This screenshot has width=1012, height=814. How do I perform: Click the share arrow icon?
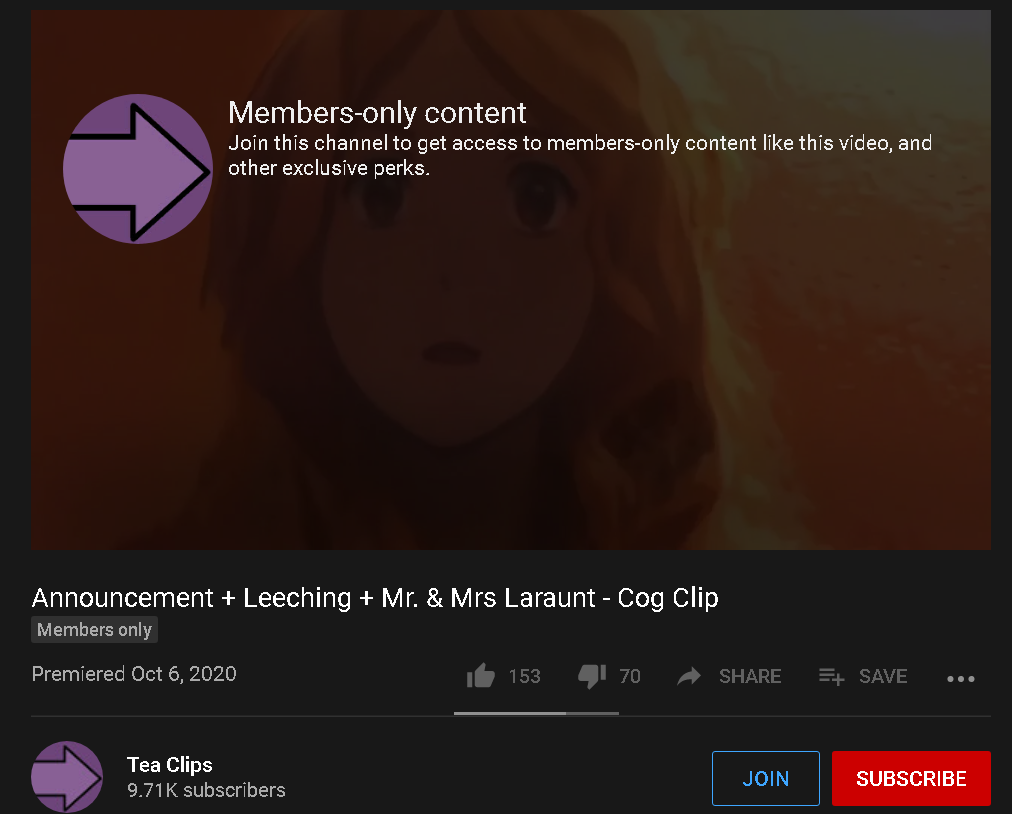point(689,676)
